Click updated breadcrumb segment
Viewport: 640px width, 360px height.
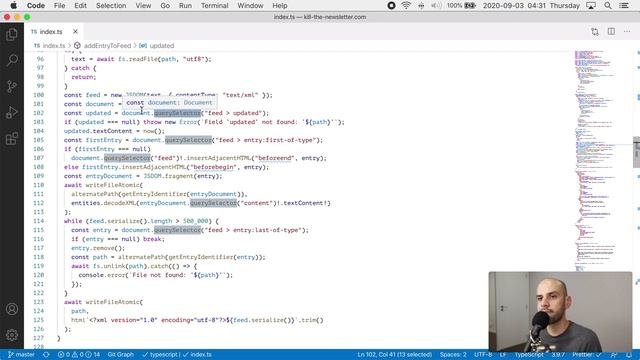(157, 46)
